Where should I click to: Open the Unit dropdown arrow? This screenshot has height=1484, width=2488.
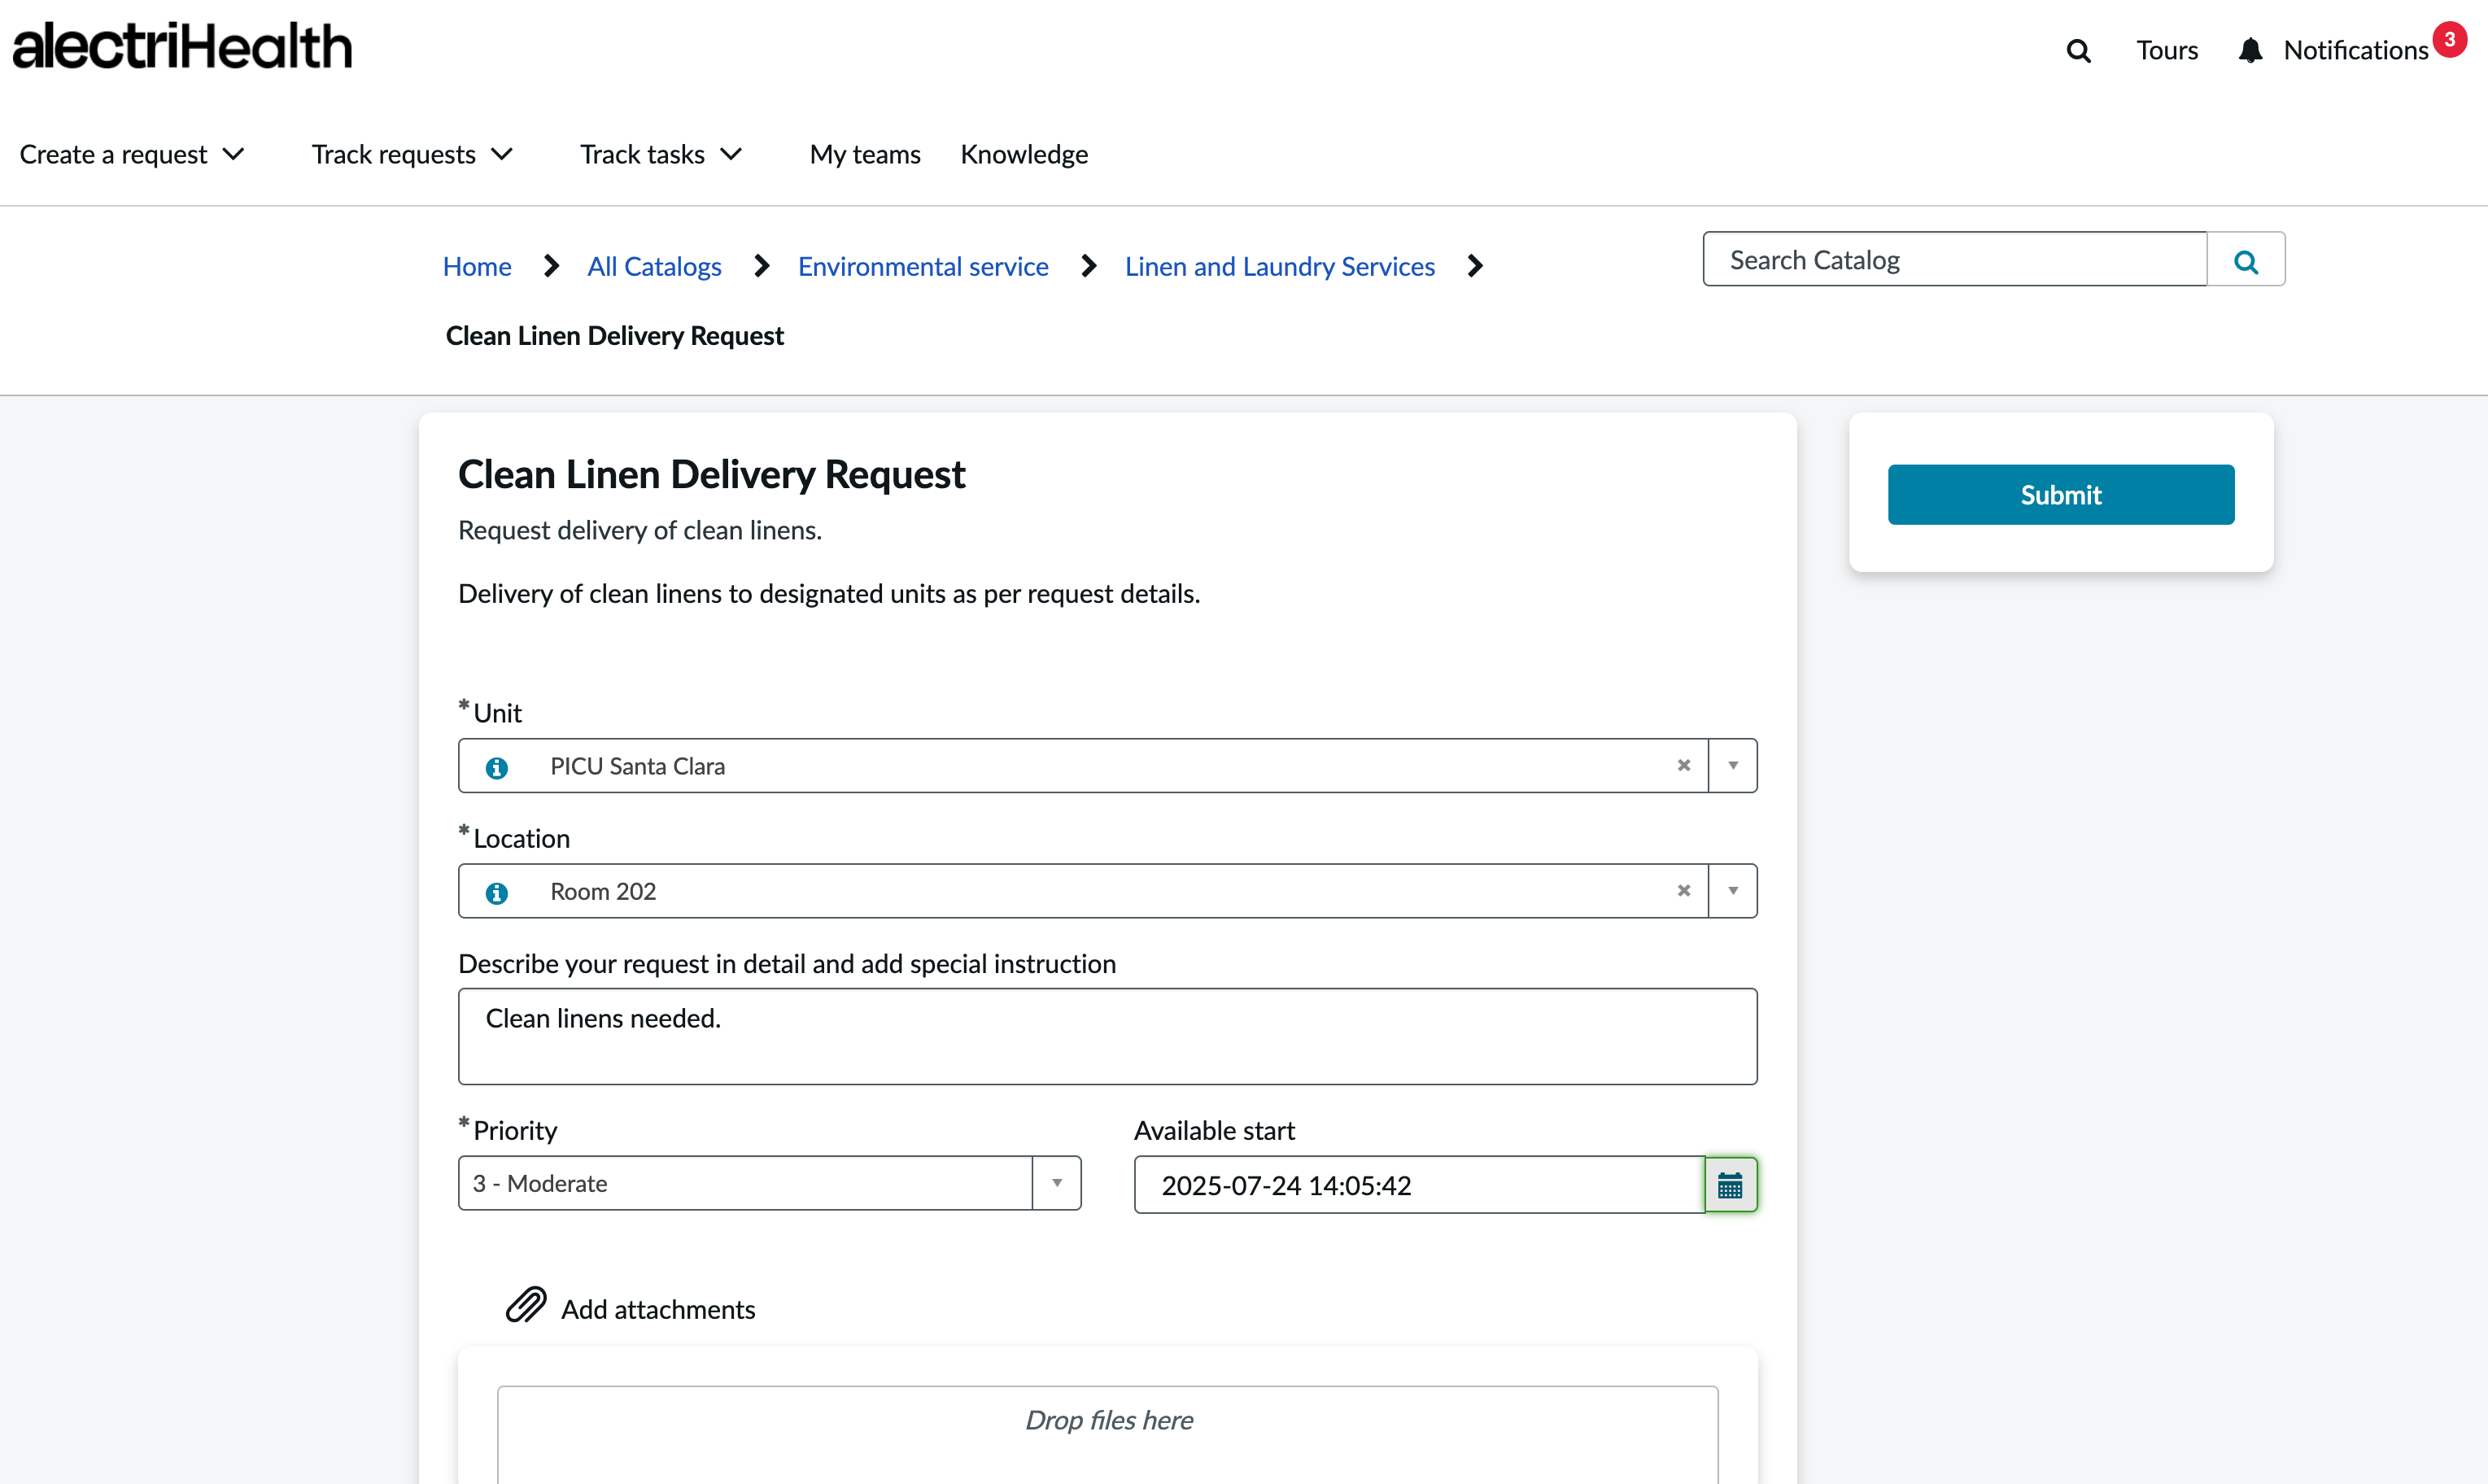pyautogui.click(x=1733, y=765)
